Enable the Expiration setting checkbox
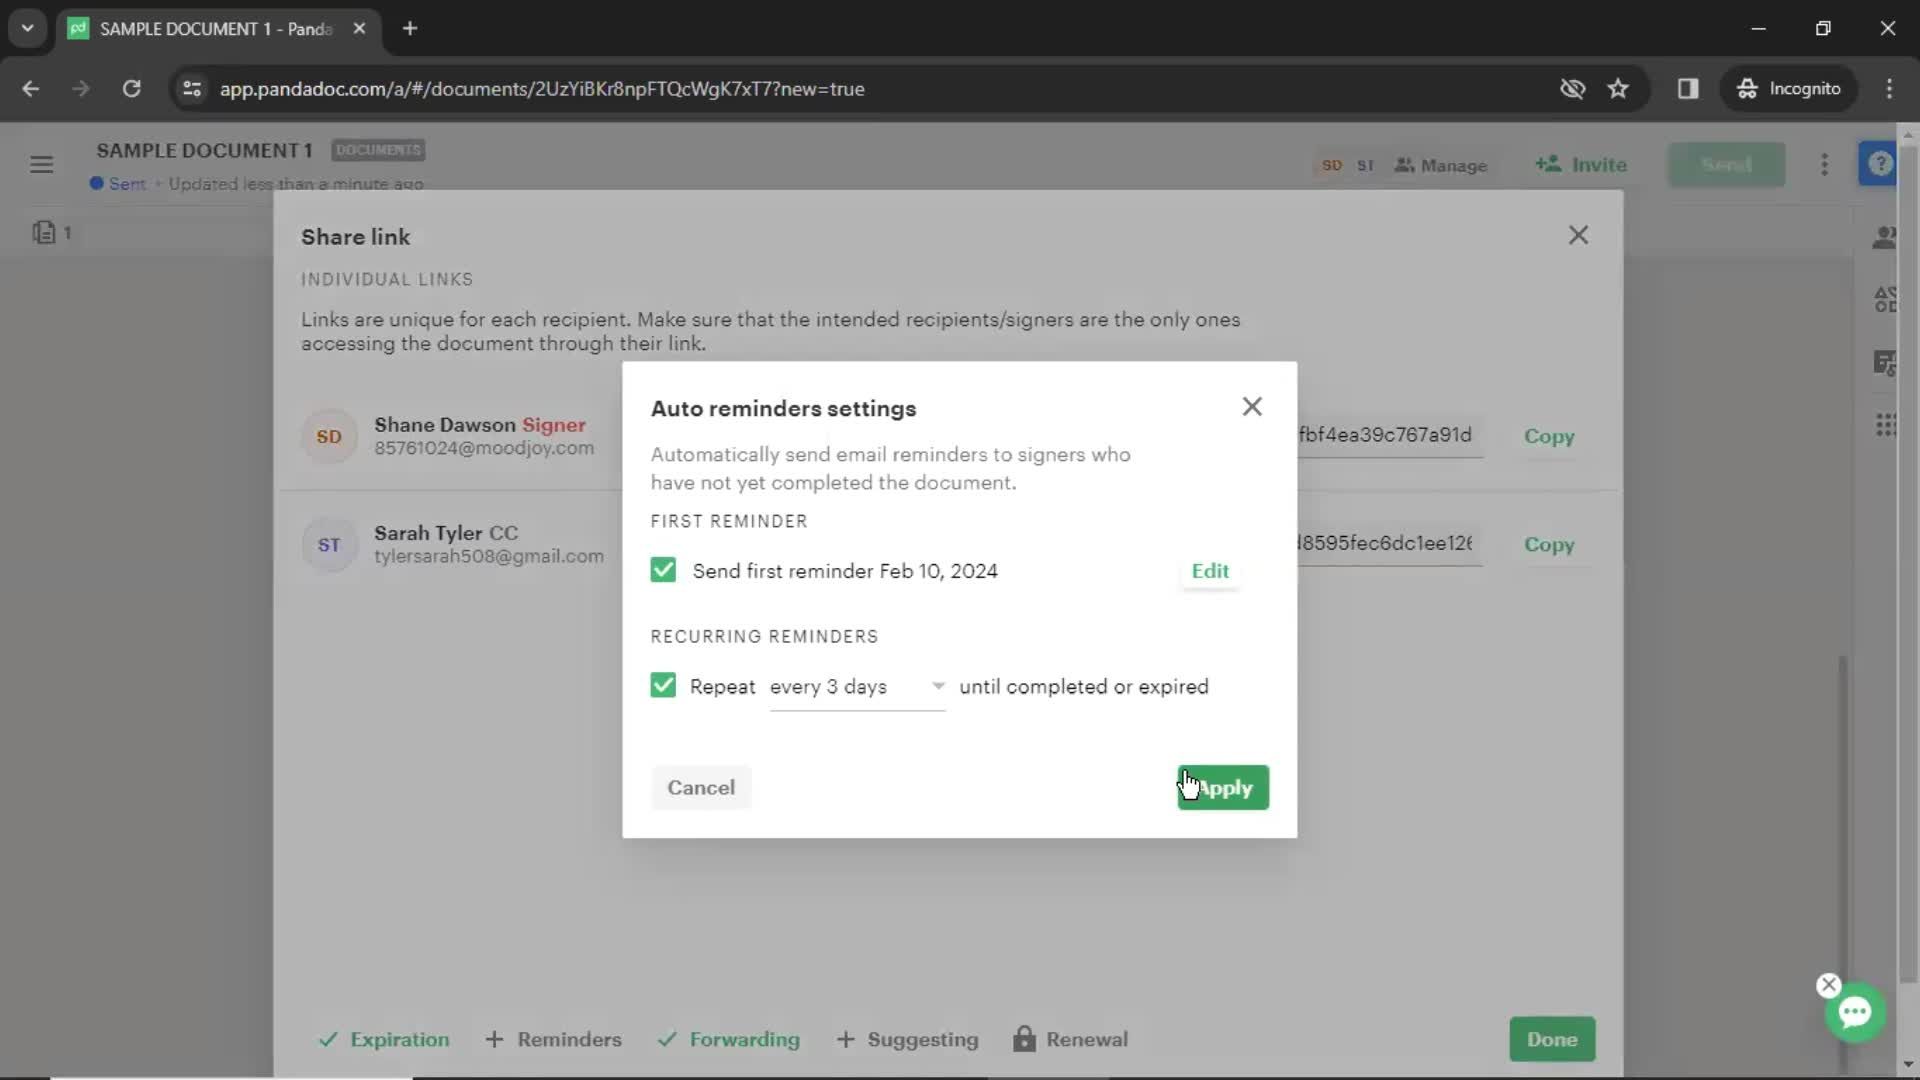 coord(327,1039)
